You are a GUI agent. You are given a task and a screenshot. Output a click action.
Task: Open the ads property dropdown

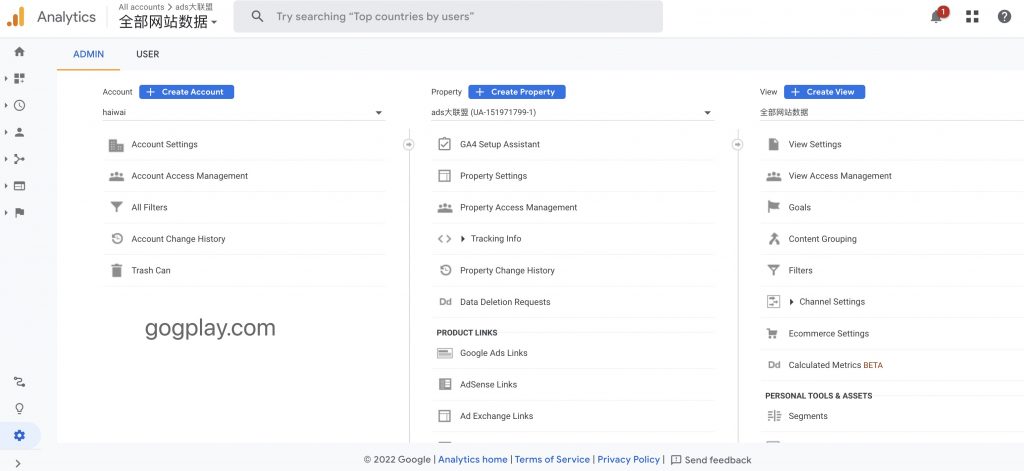pos(571,112)
